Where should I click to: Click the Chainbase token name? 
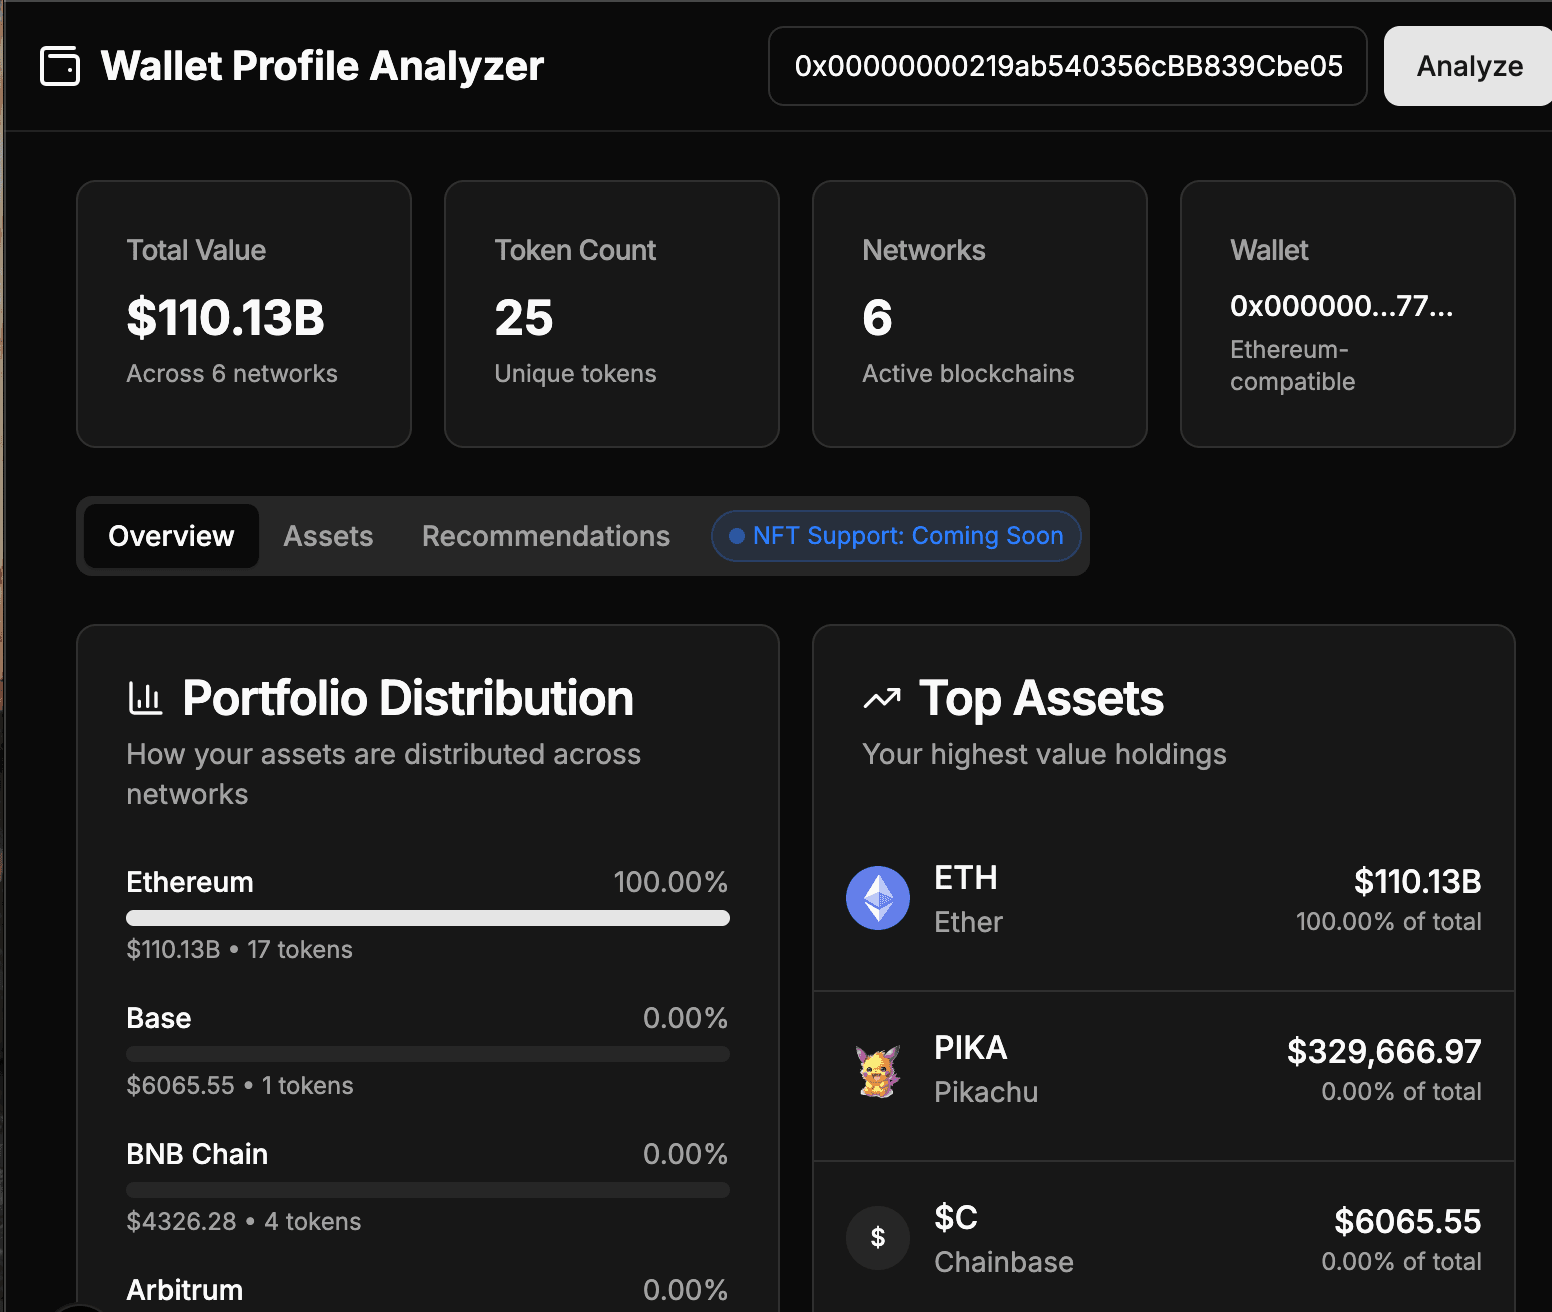click(x=1004, y=1262)
